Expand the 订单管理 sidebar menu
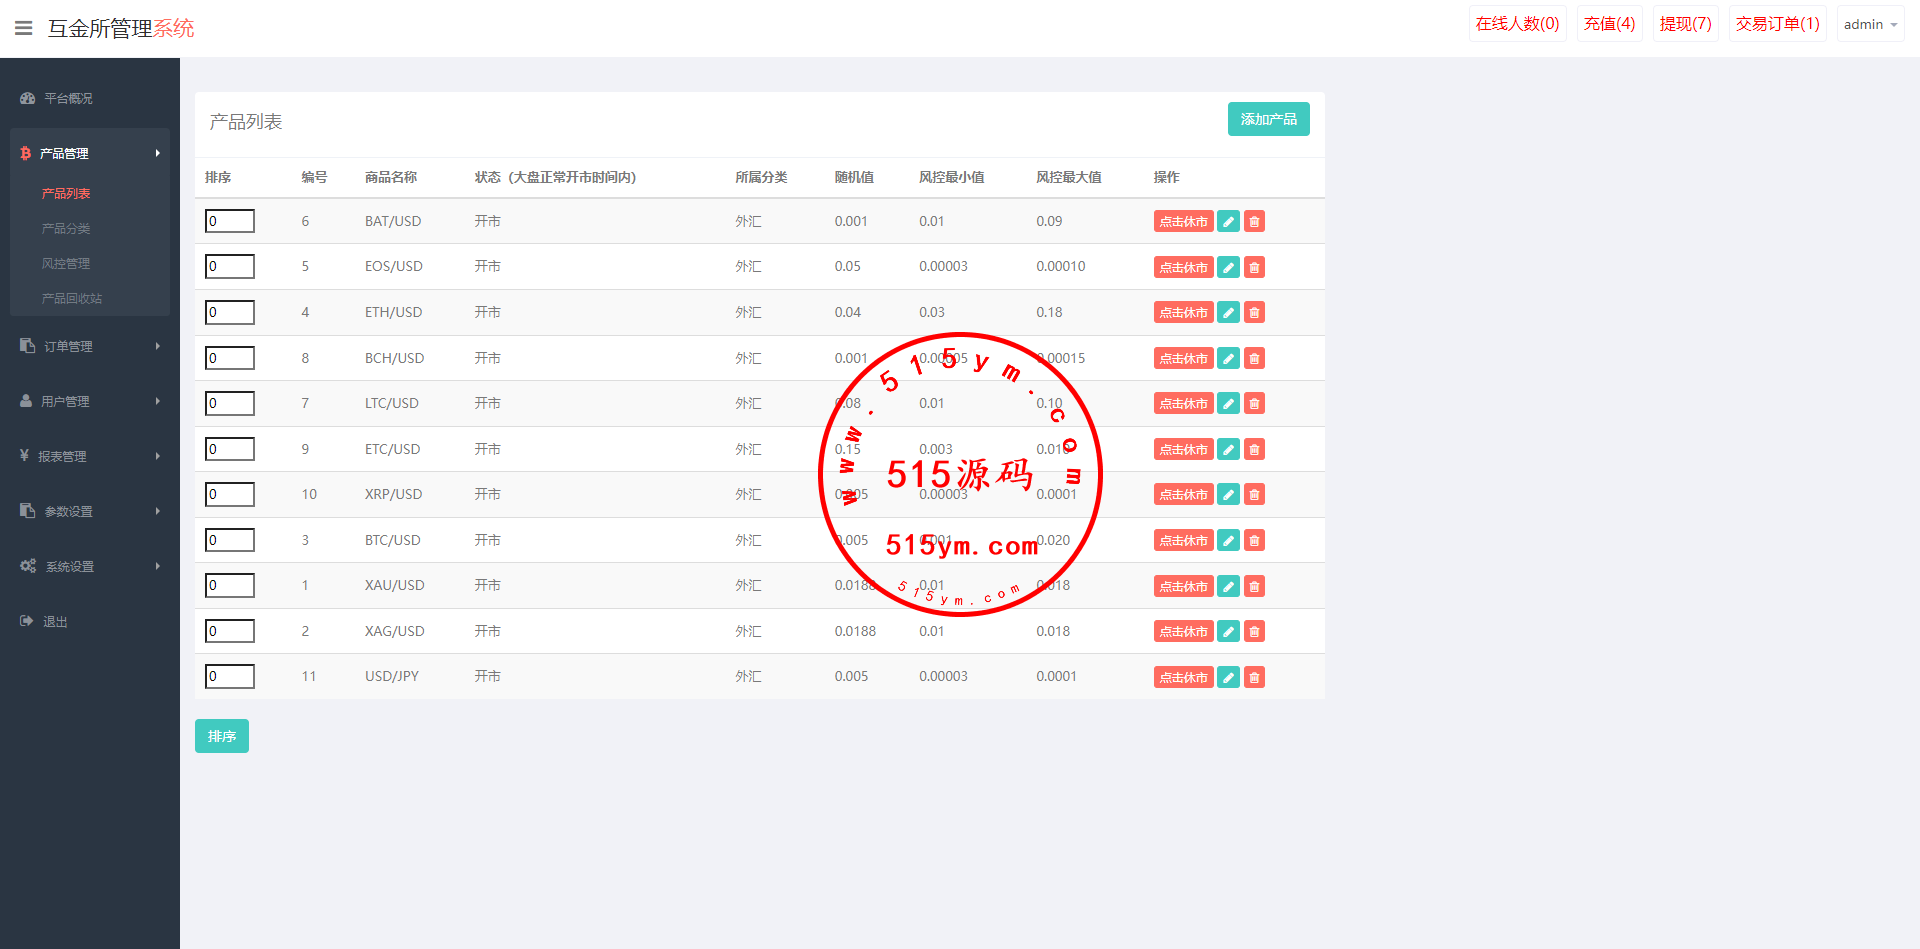The image size is (1920, 949). click(x=89, y=346)
